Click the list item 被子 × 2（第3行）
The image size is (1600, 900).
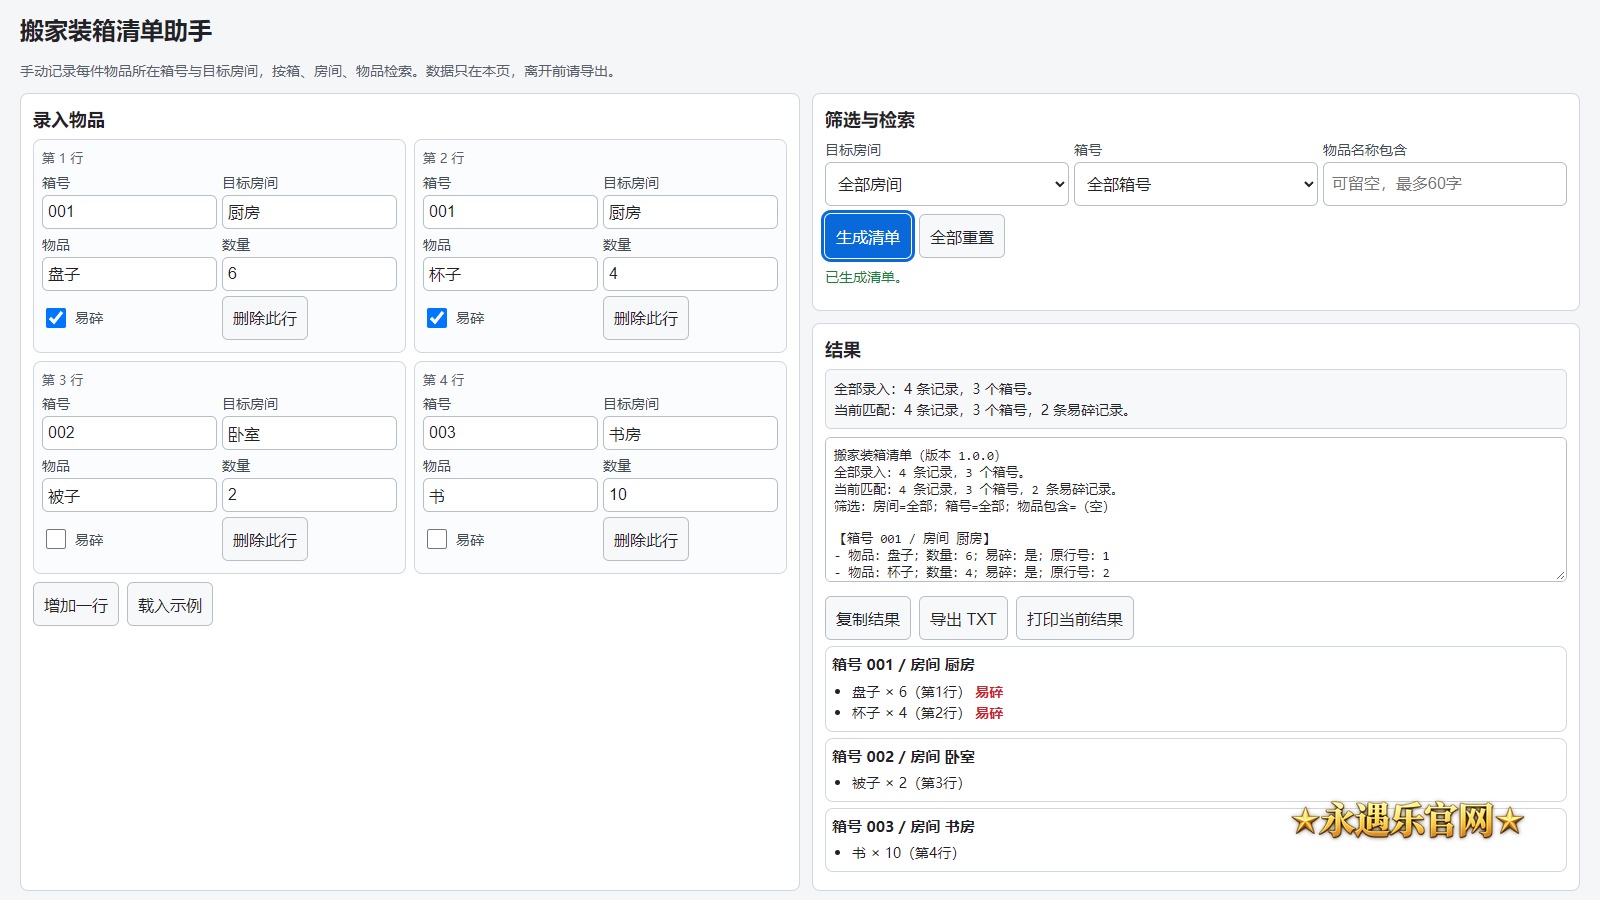coord(907,783)
